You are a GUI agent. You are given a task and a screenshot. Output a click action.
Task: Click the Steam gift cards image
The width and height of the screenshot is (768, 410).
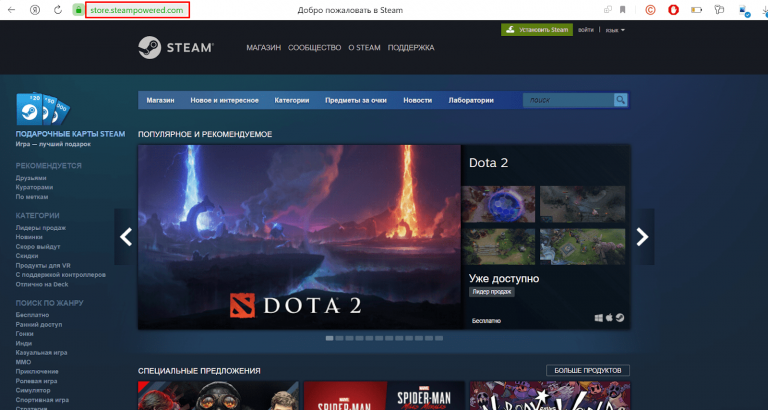click(x=43, y=109)
